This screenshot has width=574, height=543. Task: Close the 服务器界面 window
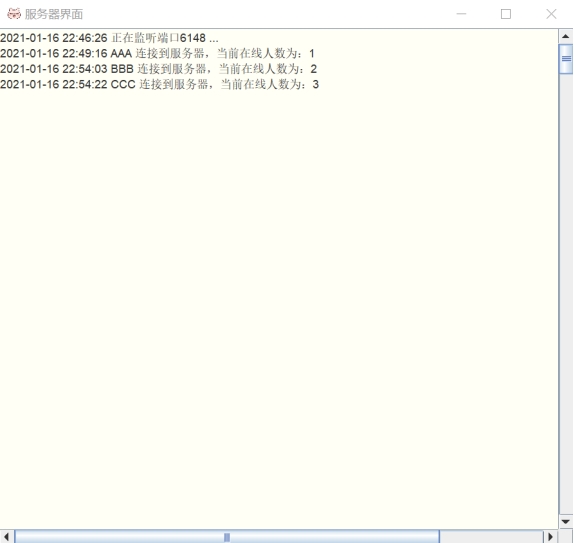[x=551, y=14]
